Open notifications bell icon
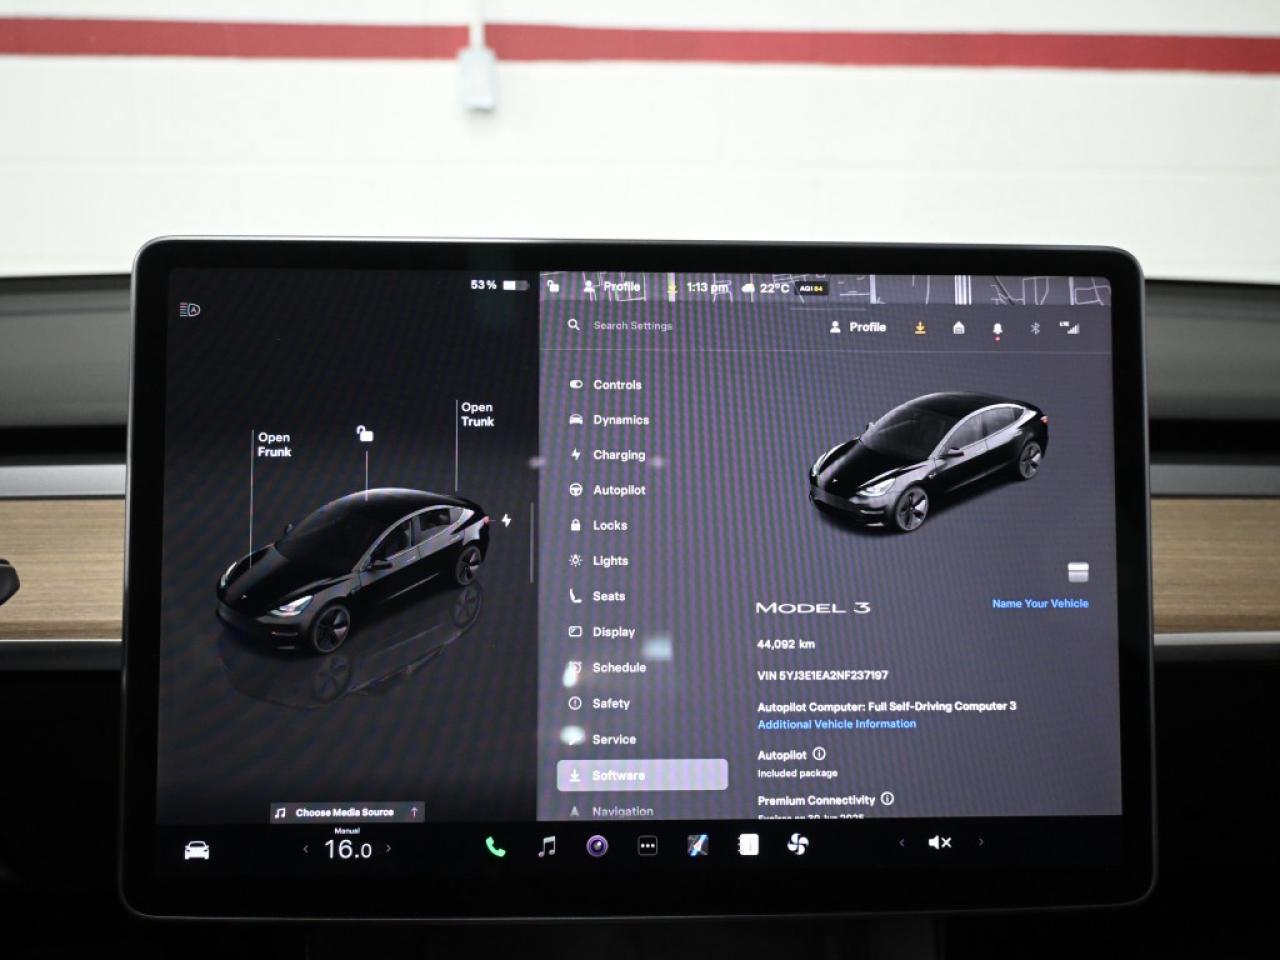This screenshot has width=1280, height=960. tap(997, 329)
